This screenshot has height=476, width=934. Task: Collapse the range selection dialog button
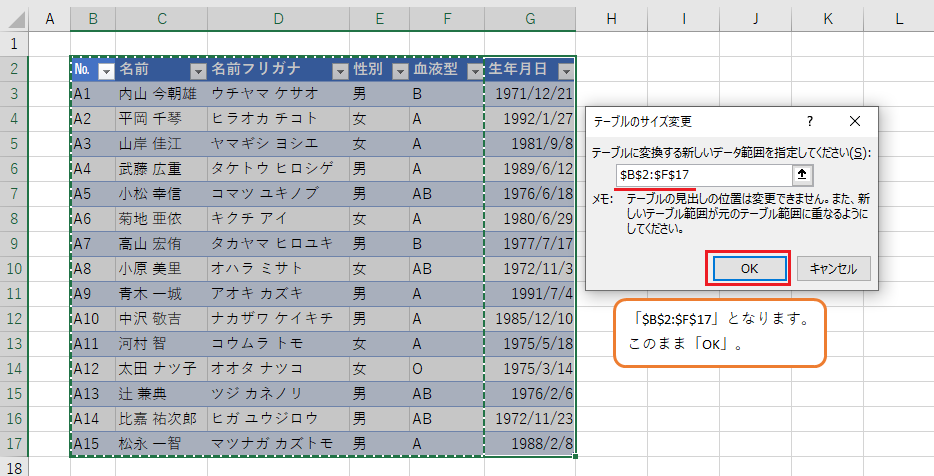click(x=802, y=175)
